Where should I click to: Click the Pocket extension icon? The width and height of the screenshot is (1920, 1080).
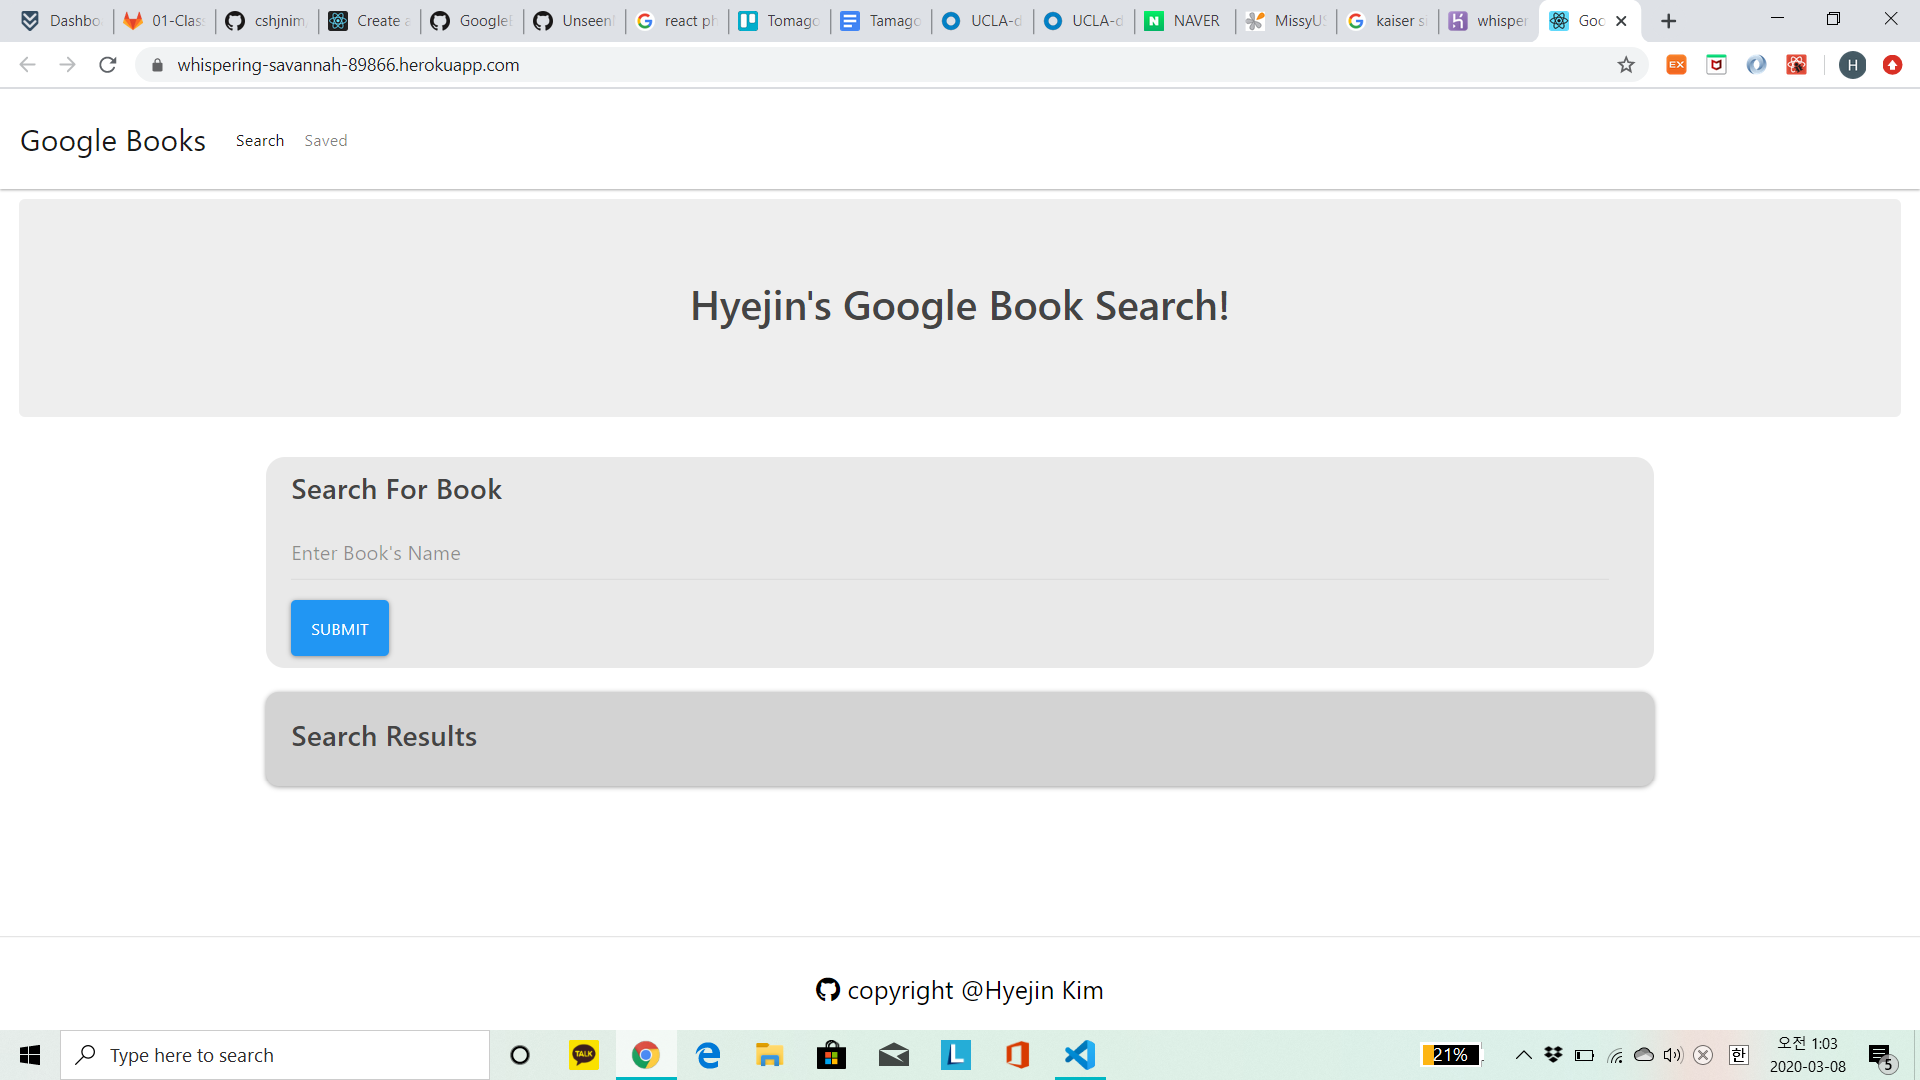[1716, 65]
